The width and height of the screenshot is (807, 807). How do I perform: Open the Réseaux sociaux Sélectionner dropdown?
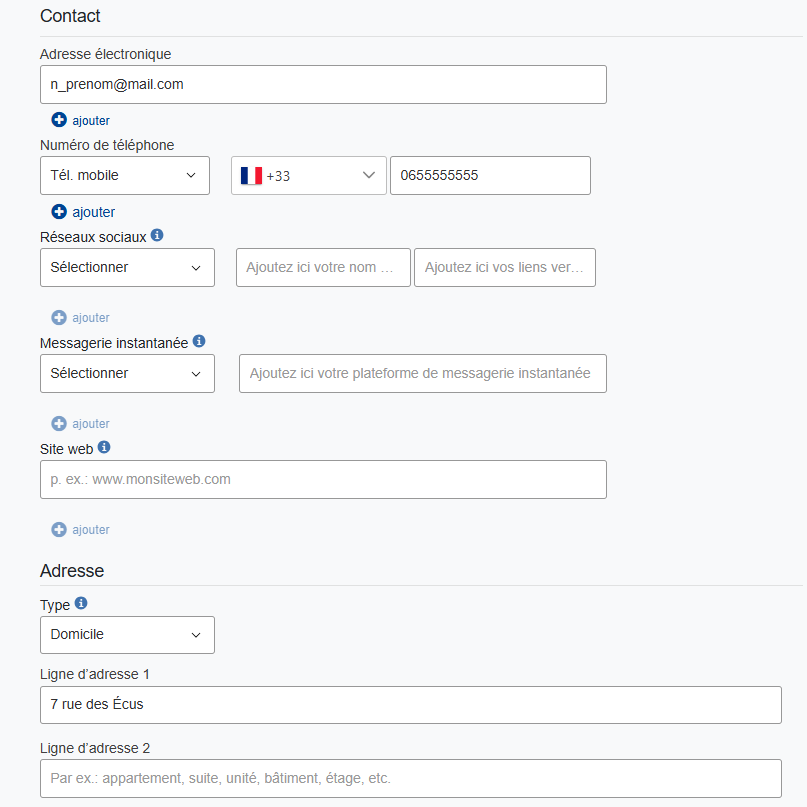click(127, 268)
